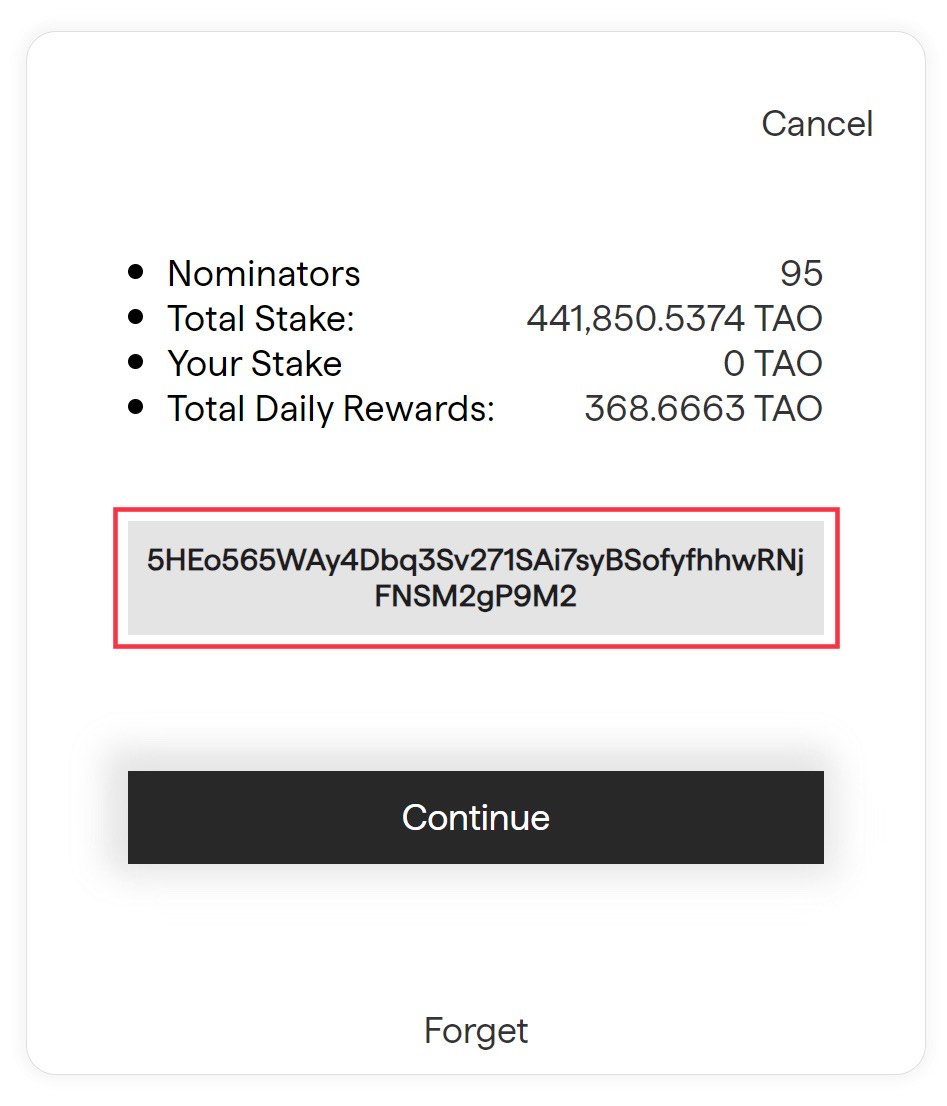
Task: Click the Cancel link
Action: 817,124
